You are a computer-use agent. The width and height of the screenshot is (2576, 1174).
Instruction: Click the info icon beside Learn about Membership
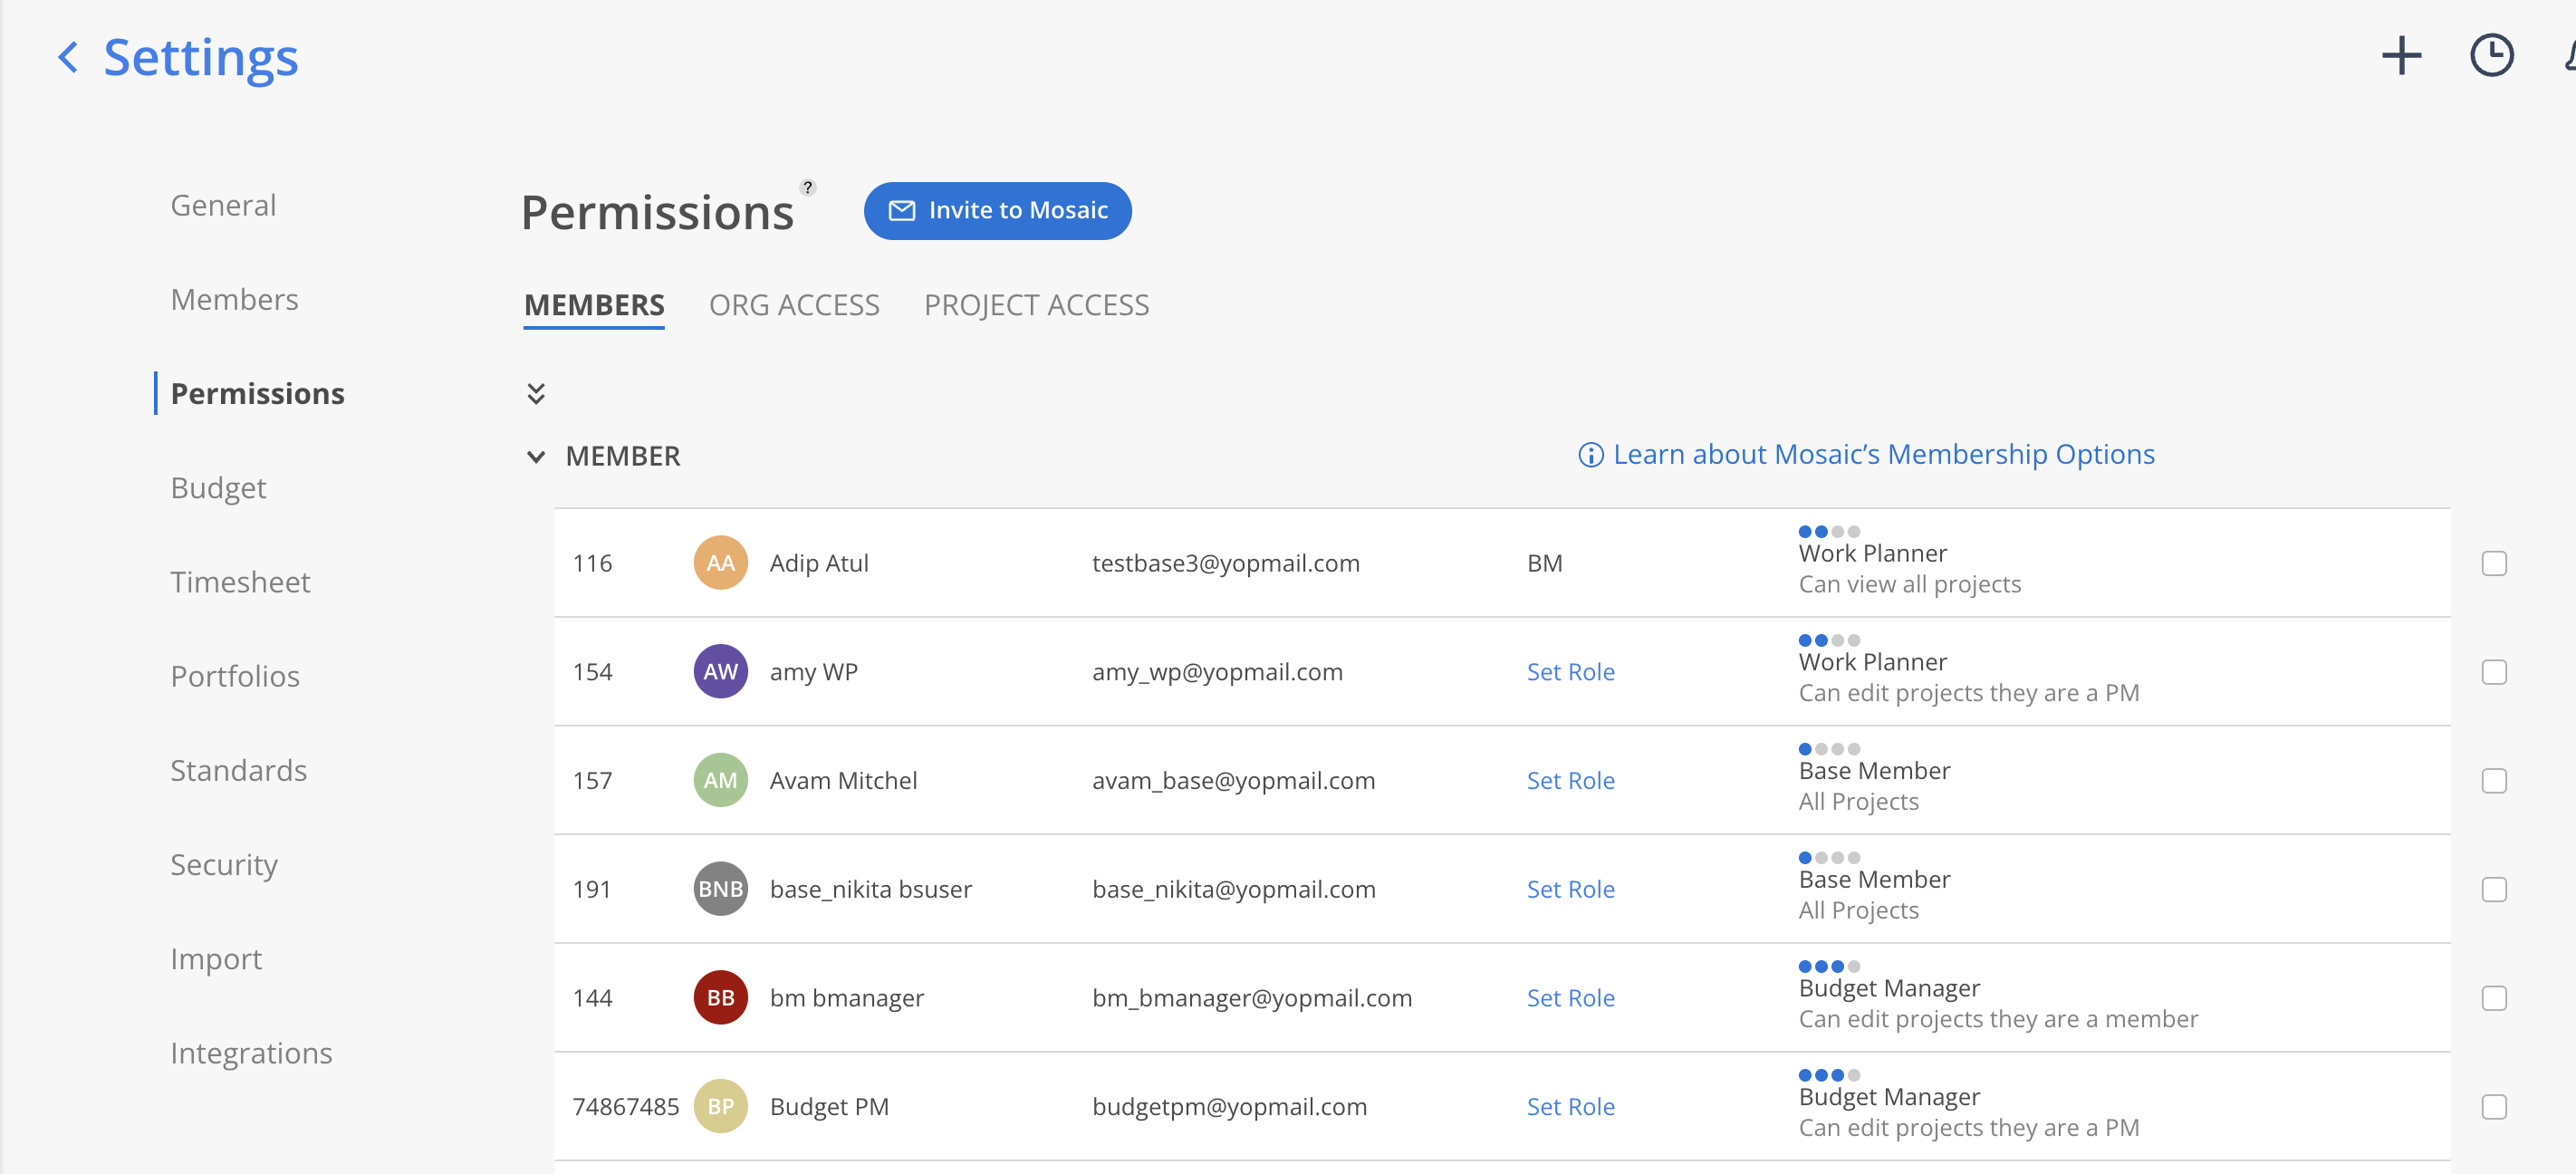tap(1590, 455)
